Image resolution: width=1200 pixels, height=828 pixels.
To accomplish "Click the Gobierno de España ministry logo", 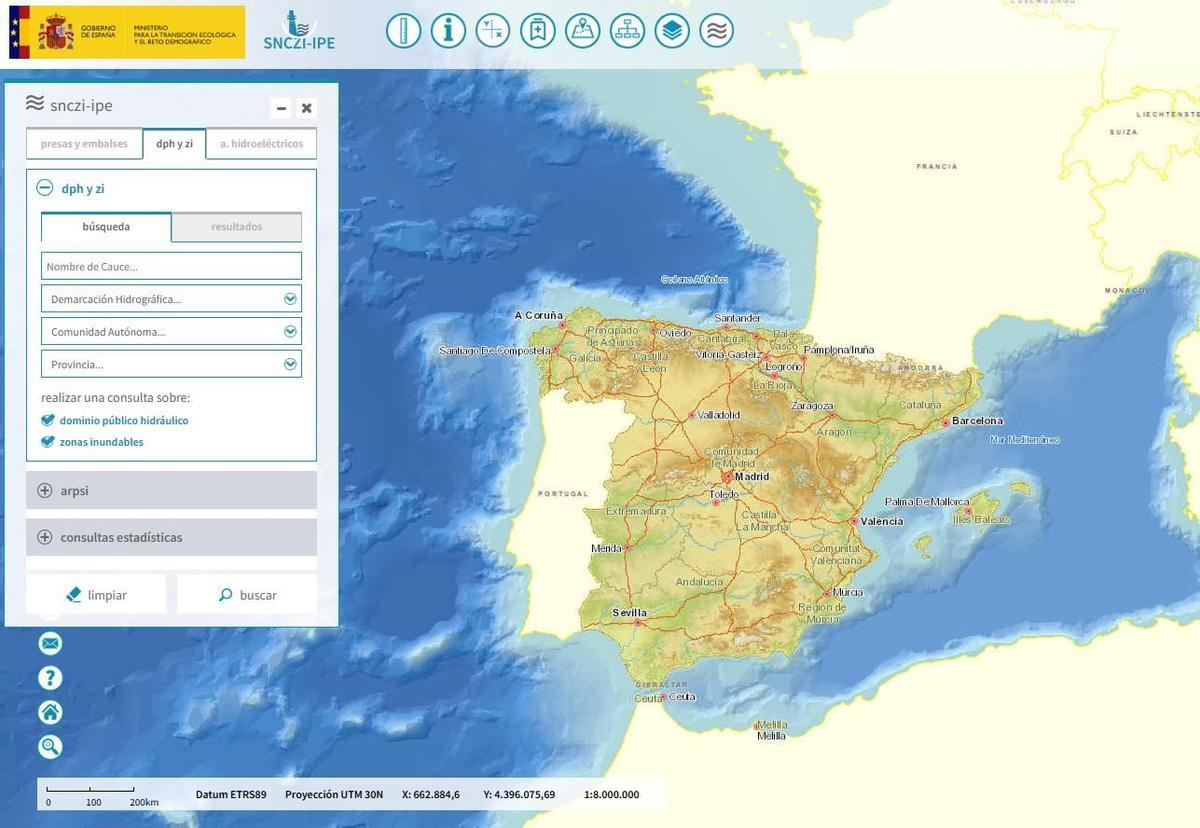I will (127, 32).
